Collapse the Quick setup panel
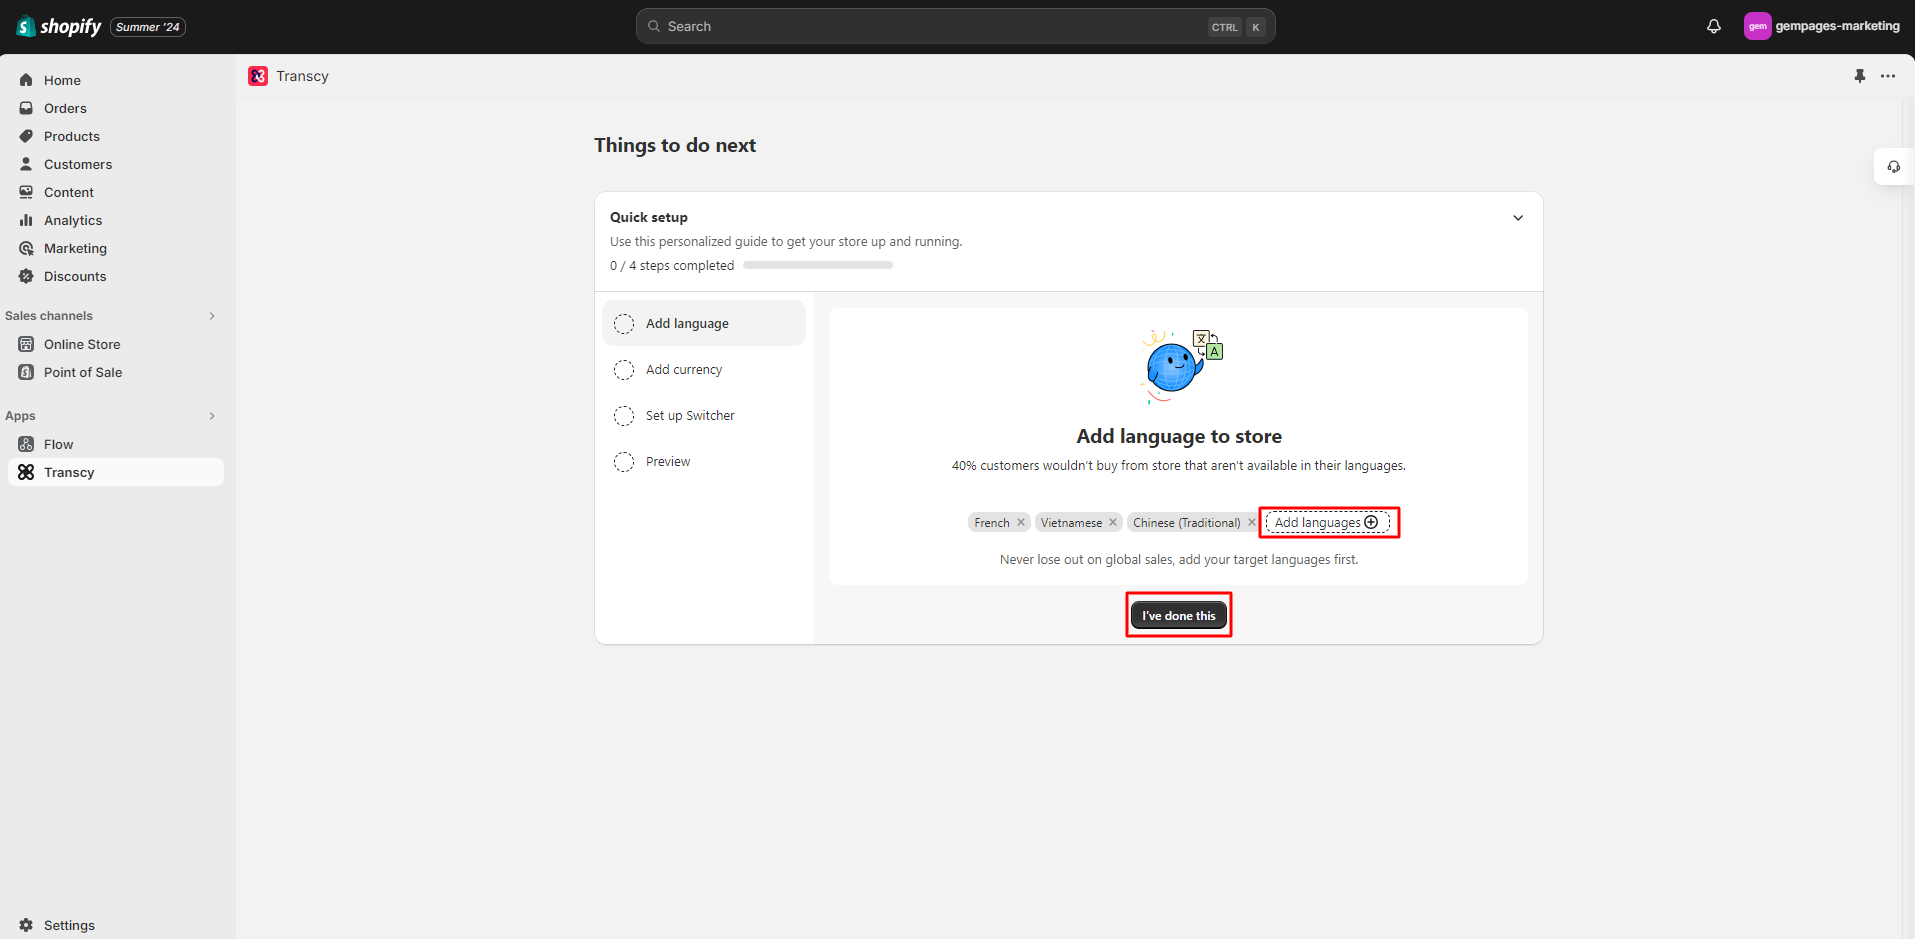1915x939 pixels. click(x=1517, y=217)
